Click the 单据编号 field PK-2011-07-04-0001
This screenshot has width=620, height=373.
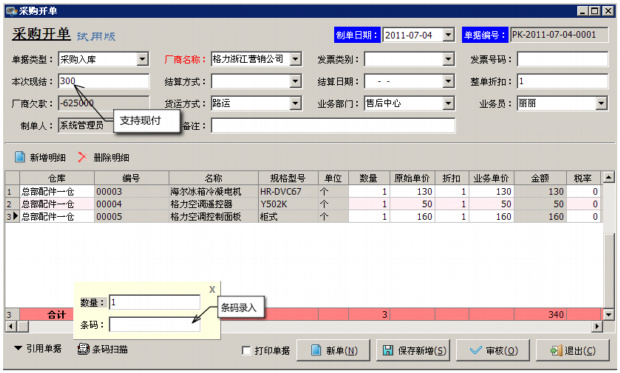click(559, 35)
